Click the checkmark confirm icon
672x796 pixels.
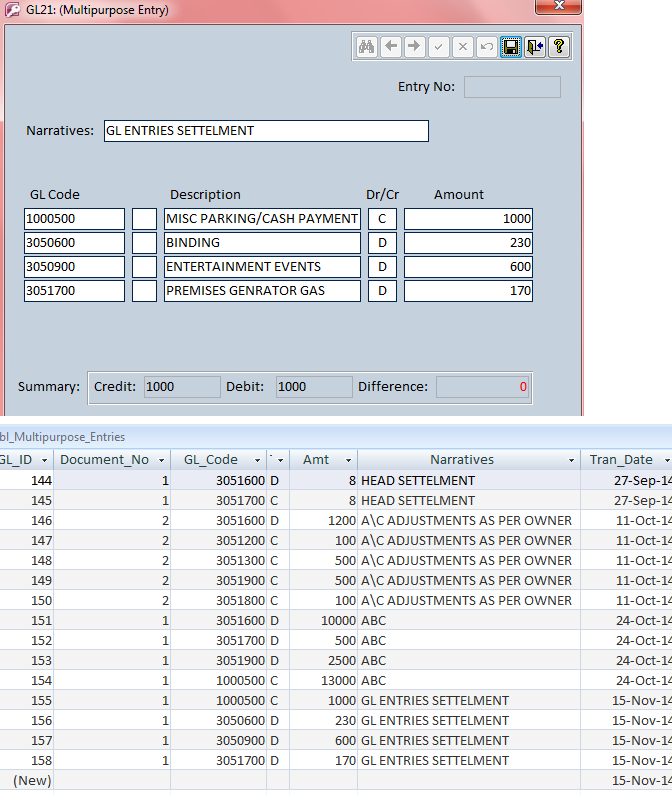tap(438, 47)
